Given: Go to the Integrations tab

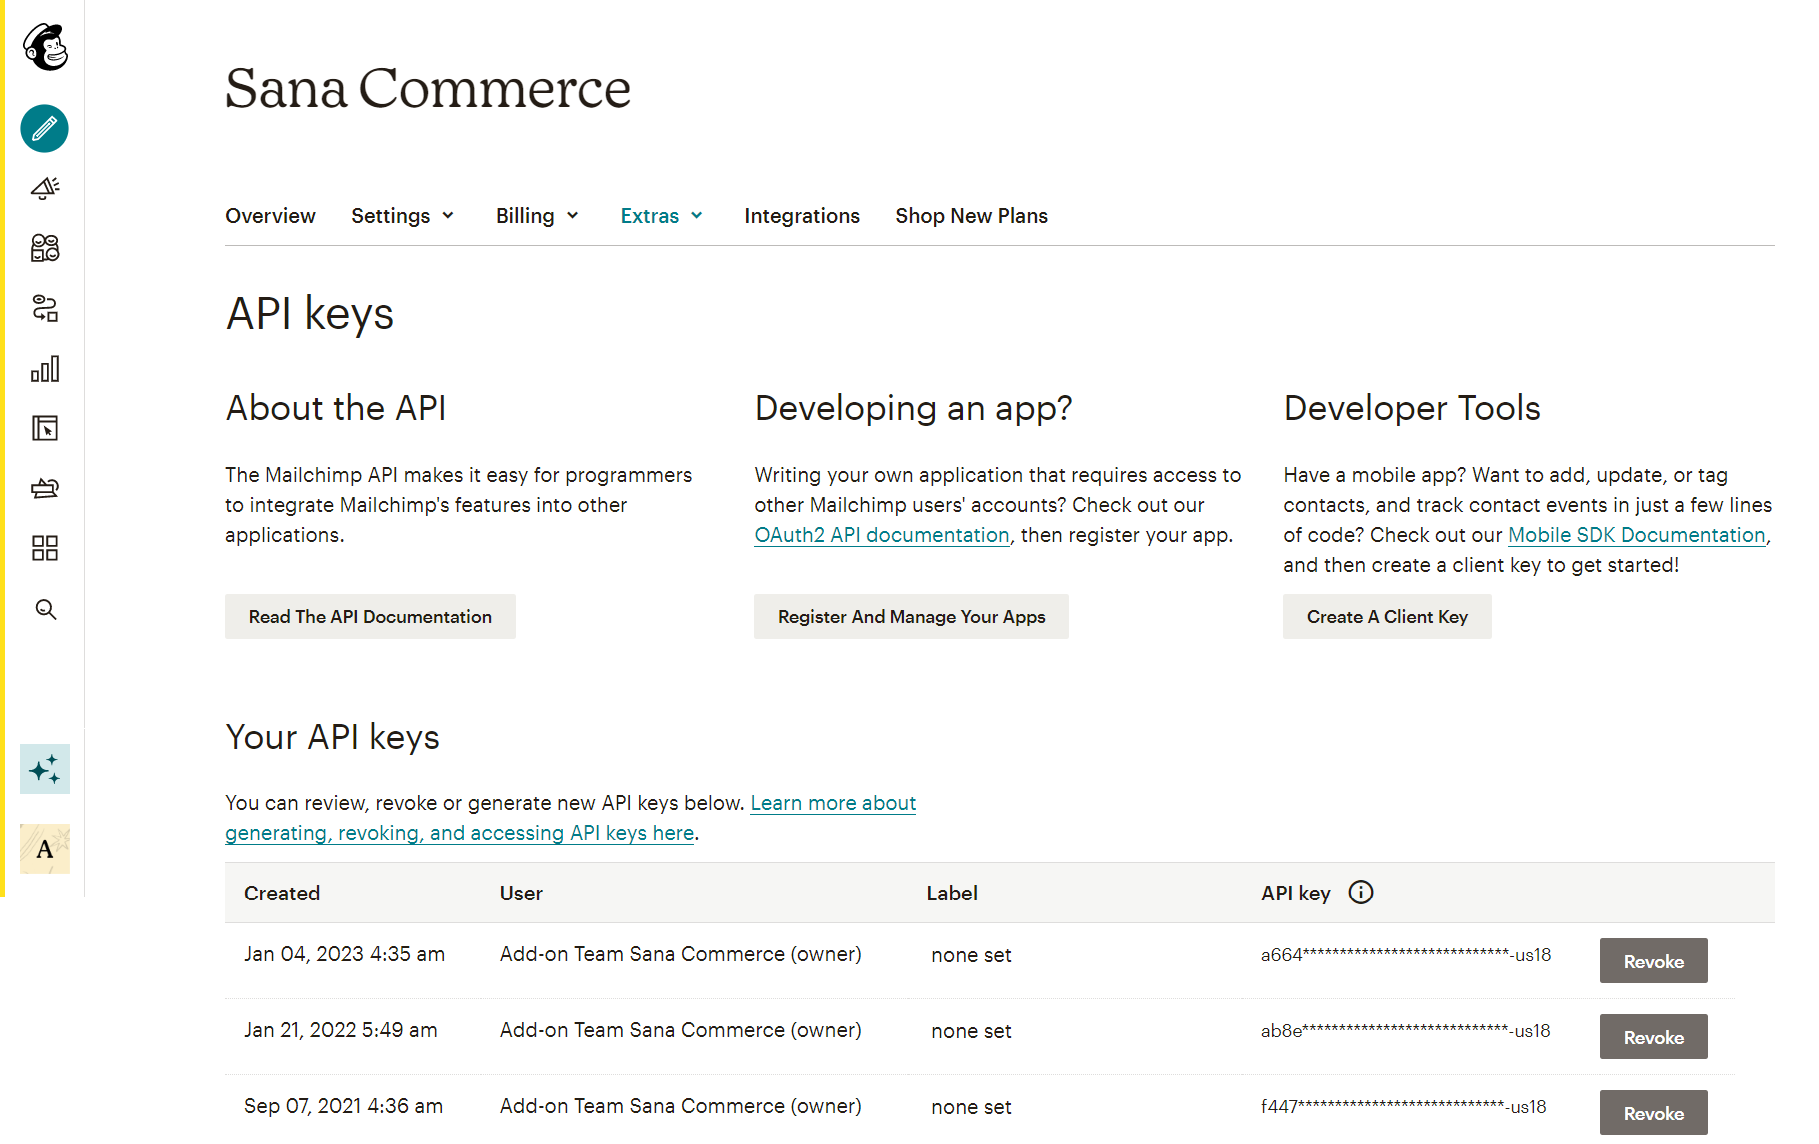Looking at the screenshot, I should tap(802, 216).
